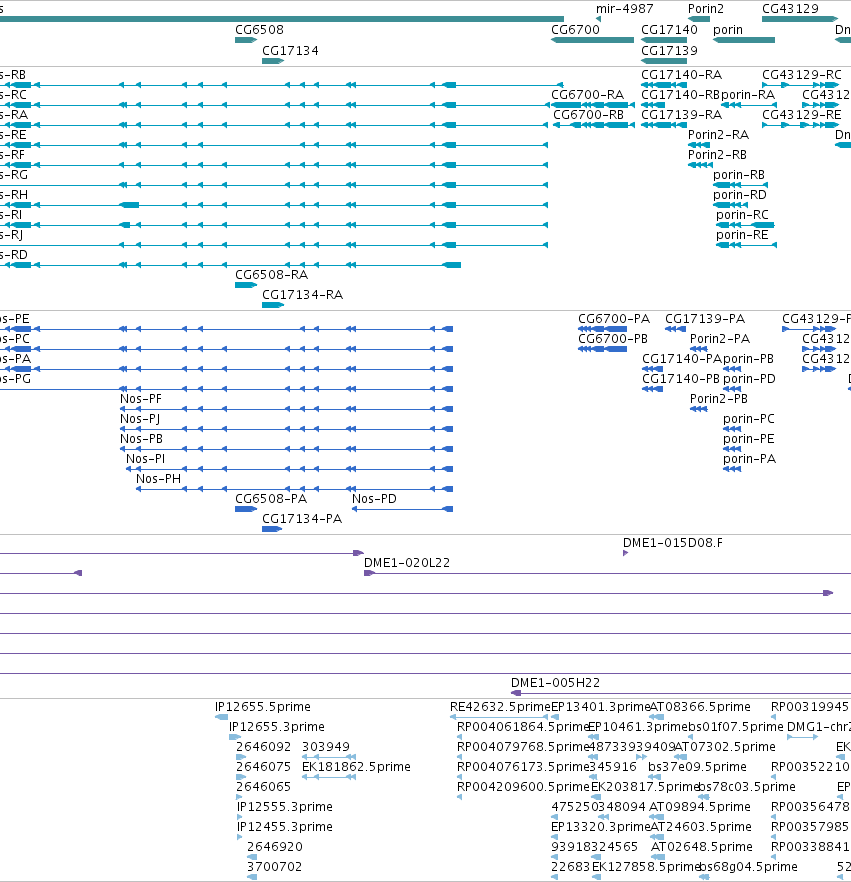851x882 pixels.
Task: Click transcript CG6700-RA label
Action: tap(587, 95)
